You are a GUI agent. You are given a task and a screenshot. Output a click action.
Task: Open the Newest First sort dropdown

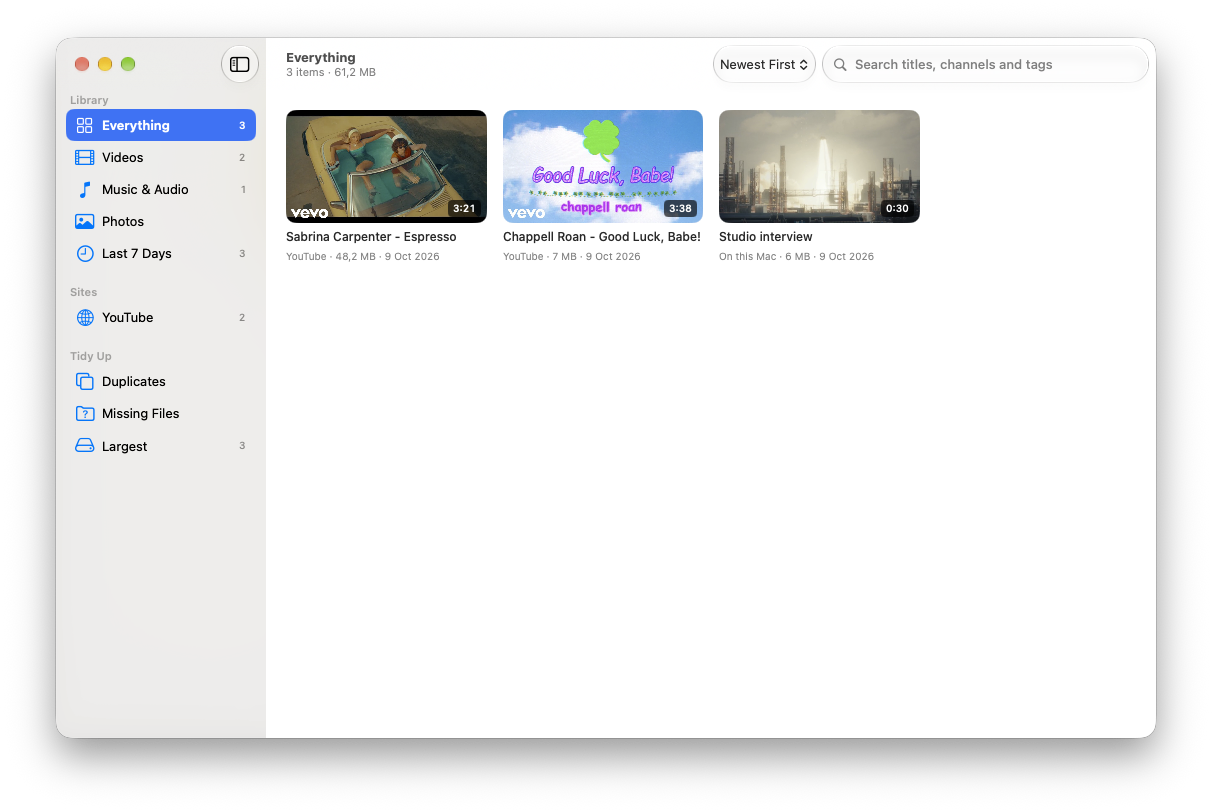click(764, 64)
